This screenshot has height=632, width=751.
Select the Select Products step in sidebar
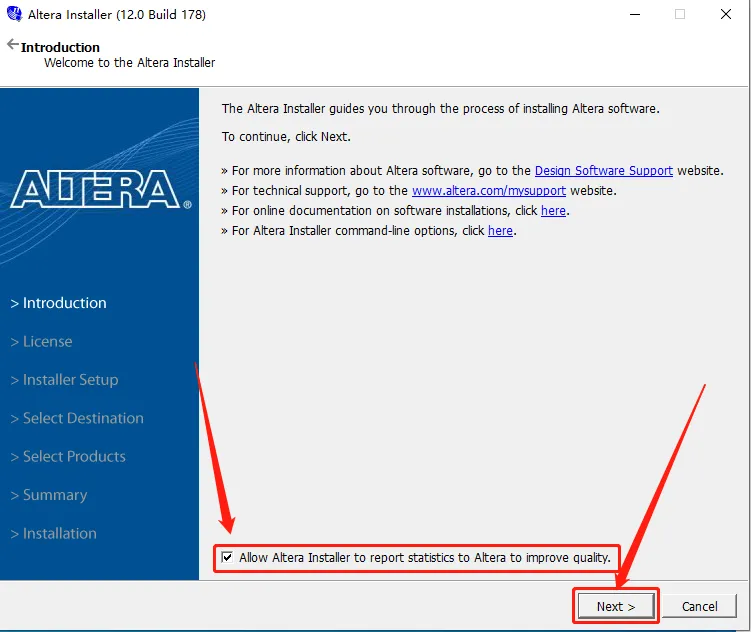coord(68,456)
